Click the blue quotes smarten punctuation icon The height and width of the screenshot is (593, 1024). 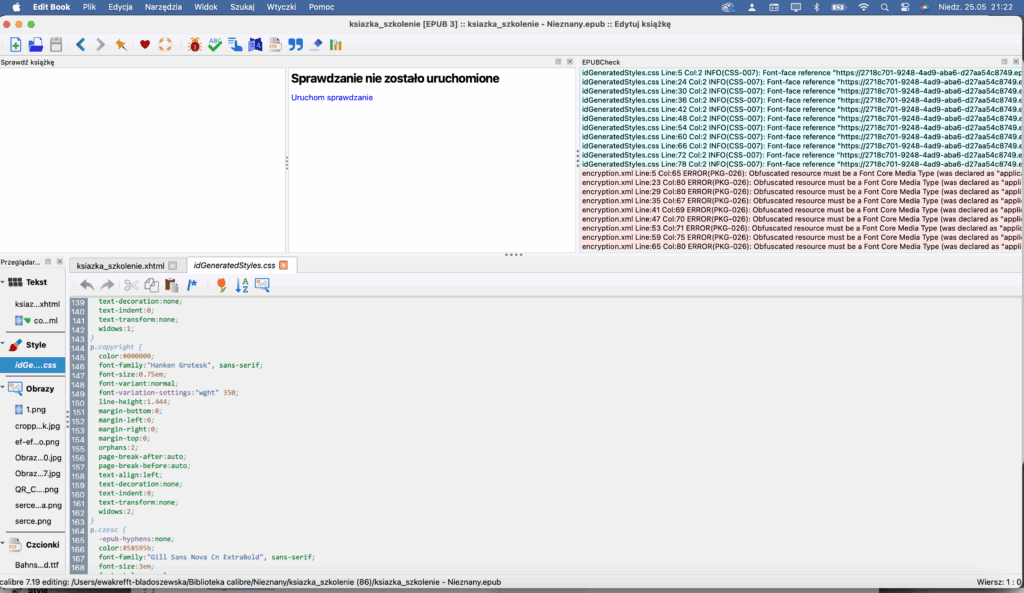coord(295,45)
